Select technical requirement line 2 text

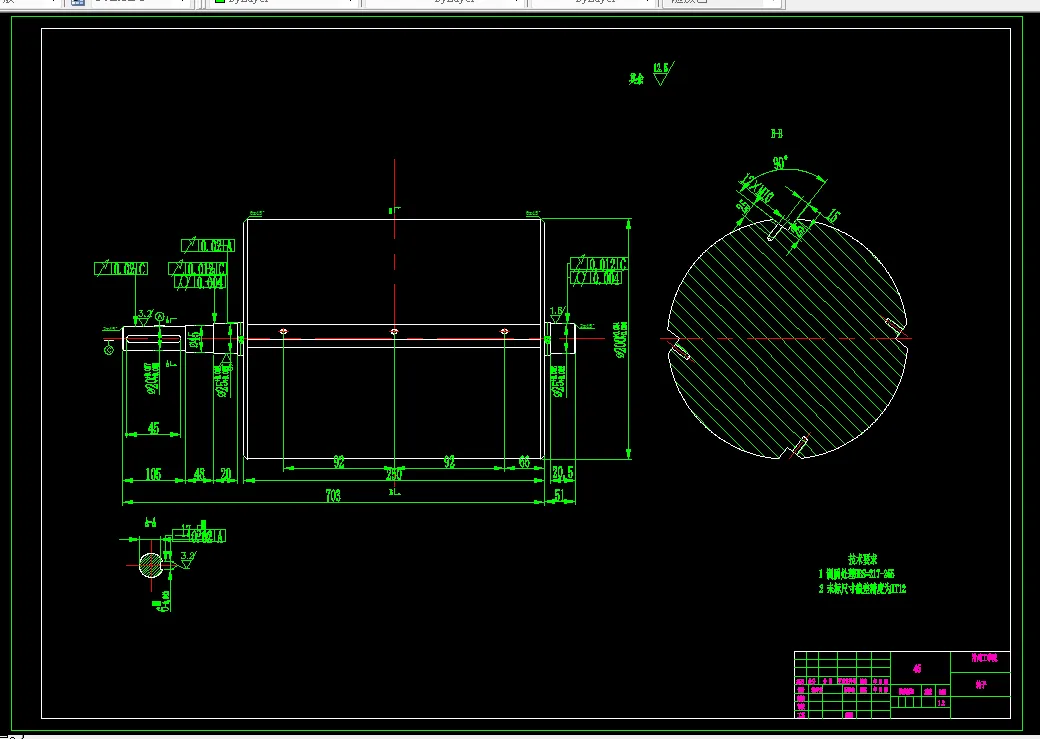(x=862, y=588)
